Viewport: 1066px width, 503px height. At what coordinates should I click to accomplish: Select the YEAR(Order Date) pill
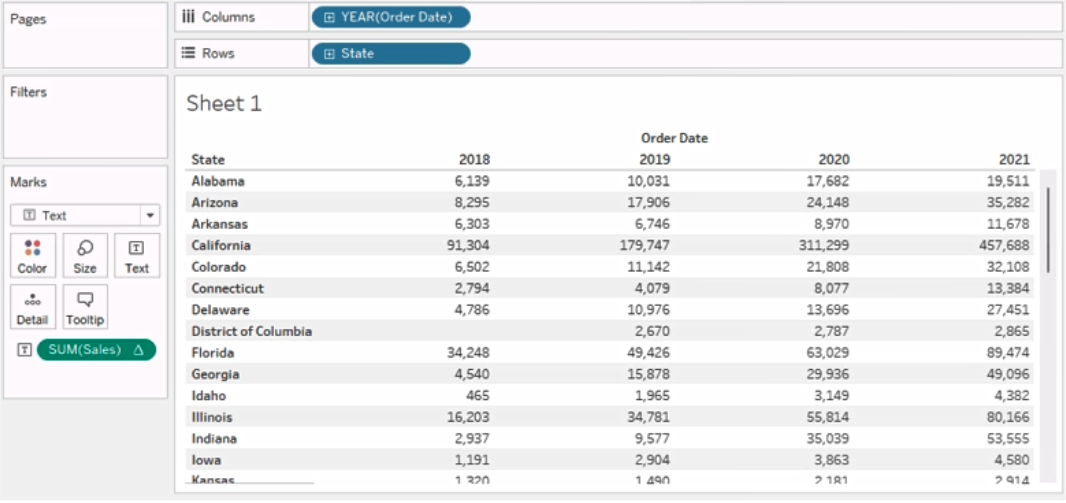click(x=391, y=18)
